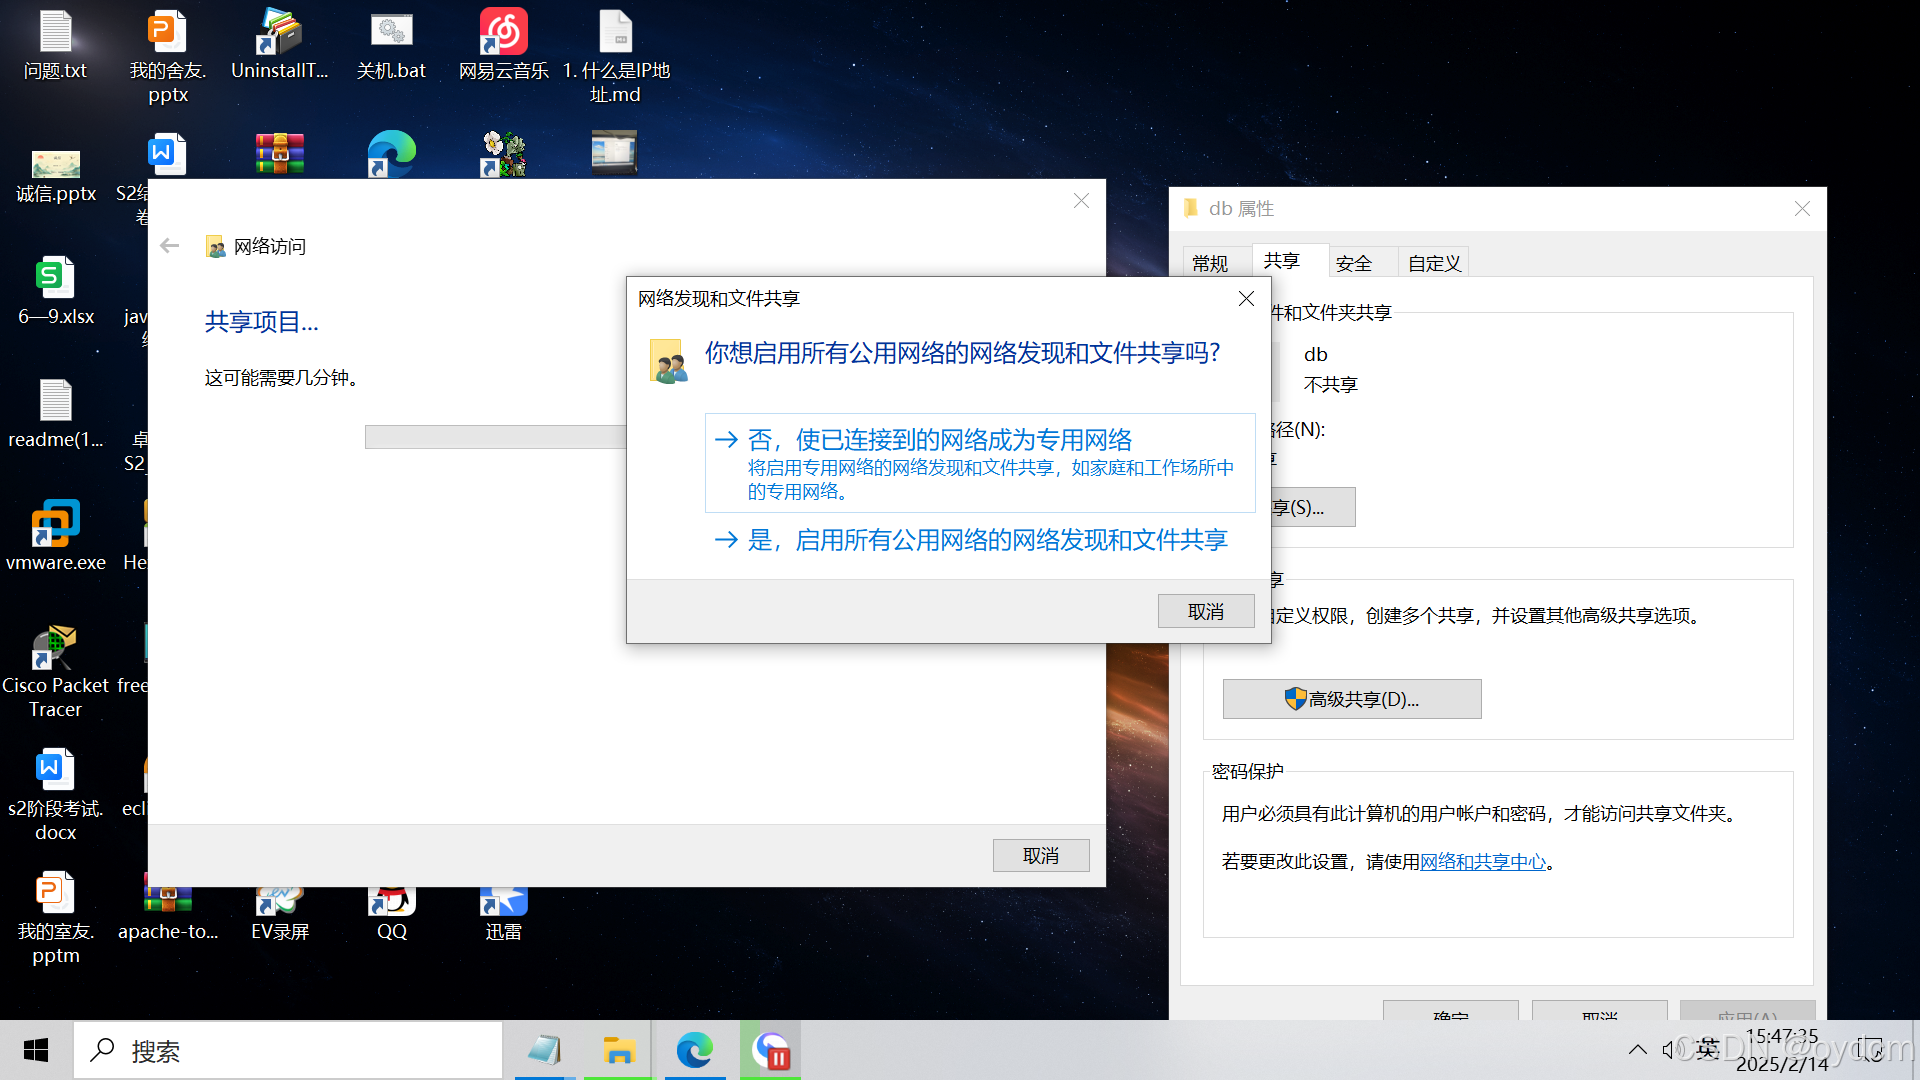This screenshot has width=1920, height=1080.
Task: Show hidden system tray icons chevron
Action: pyautogui.click(x=1637, y=1049)
